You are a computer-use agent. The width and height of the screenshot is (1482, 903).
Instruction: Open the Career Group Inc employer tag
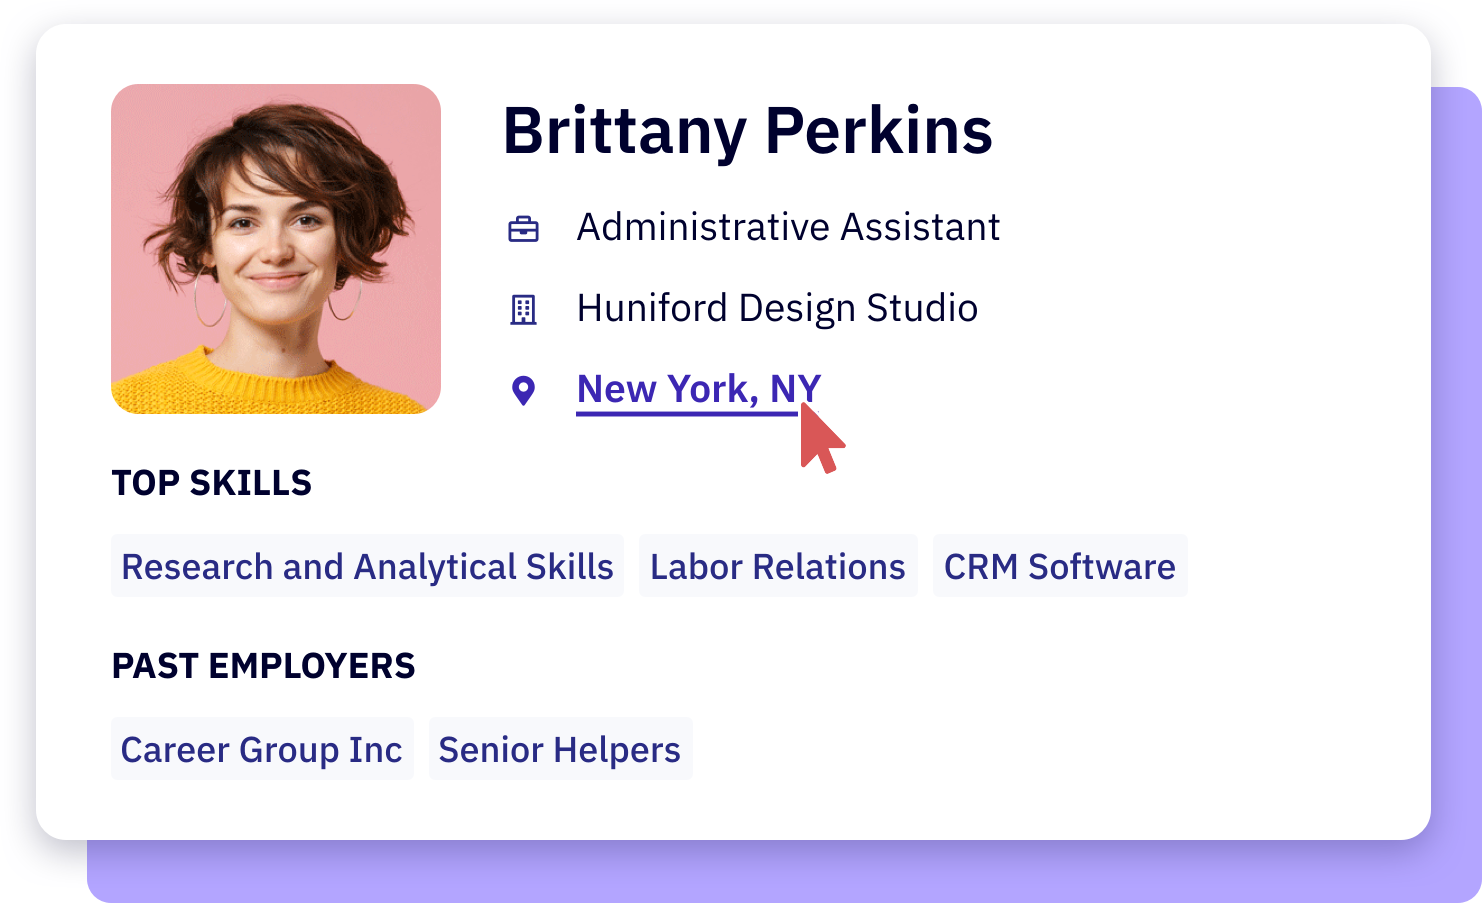[262, 749]
